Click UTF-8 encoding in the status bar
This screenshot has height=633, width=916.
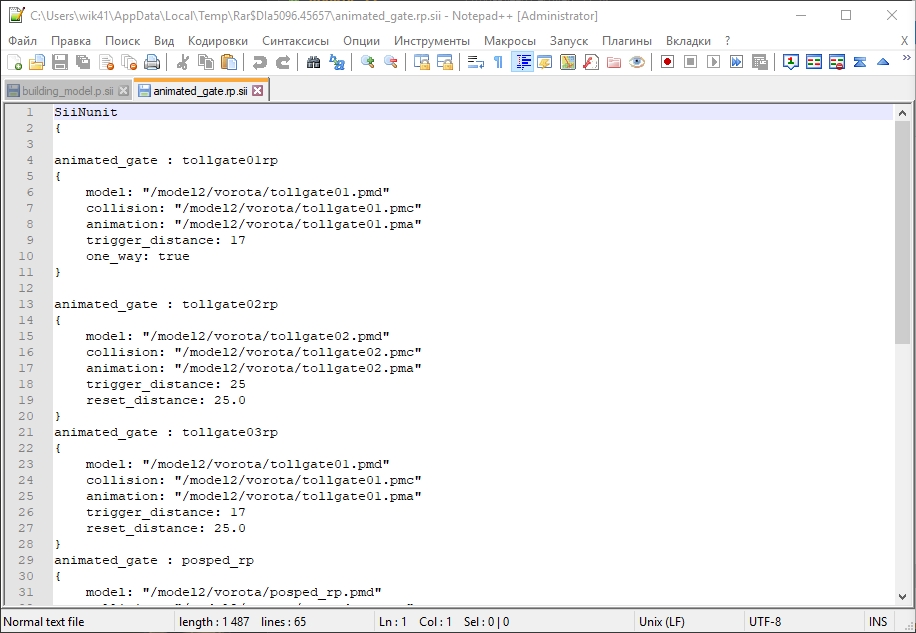(x=765, y=622)
